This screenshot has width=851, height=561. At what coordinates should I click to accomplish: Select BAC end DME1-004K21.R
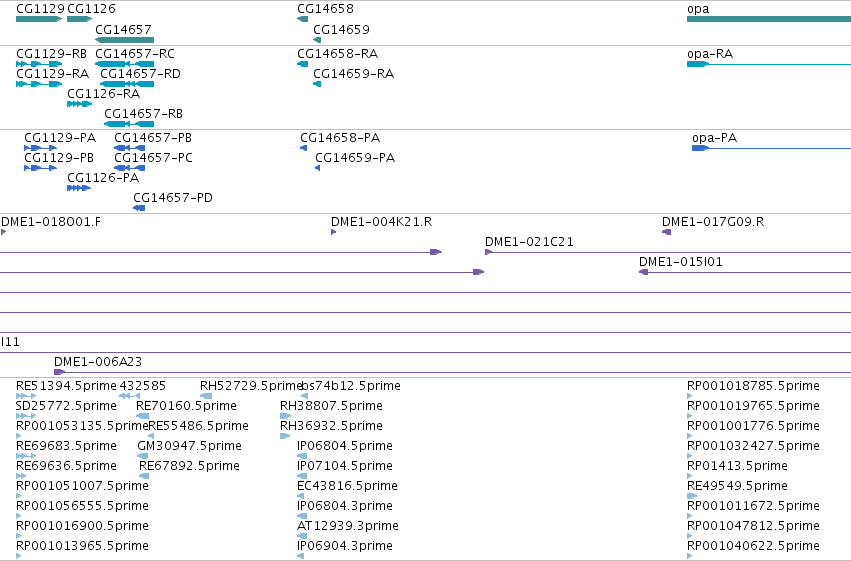point(334,232)
